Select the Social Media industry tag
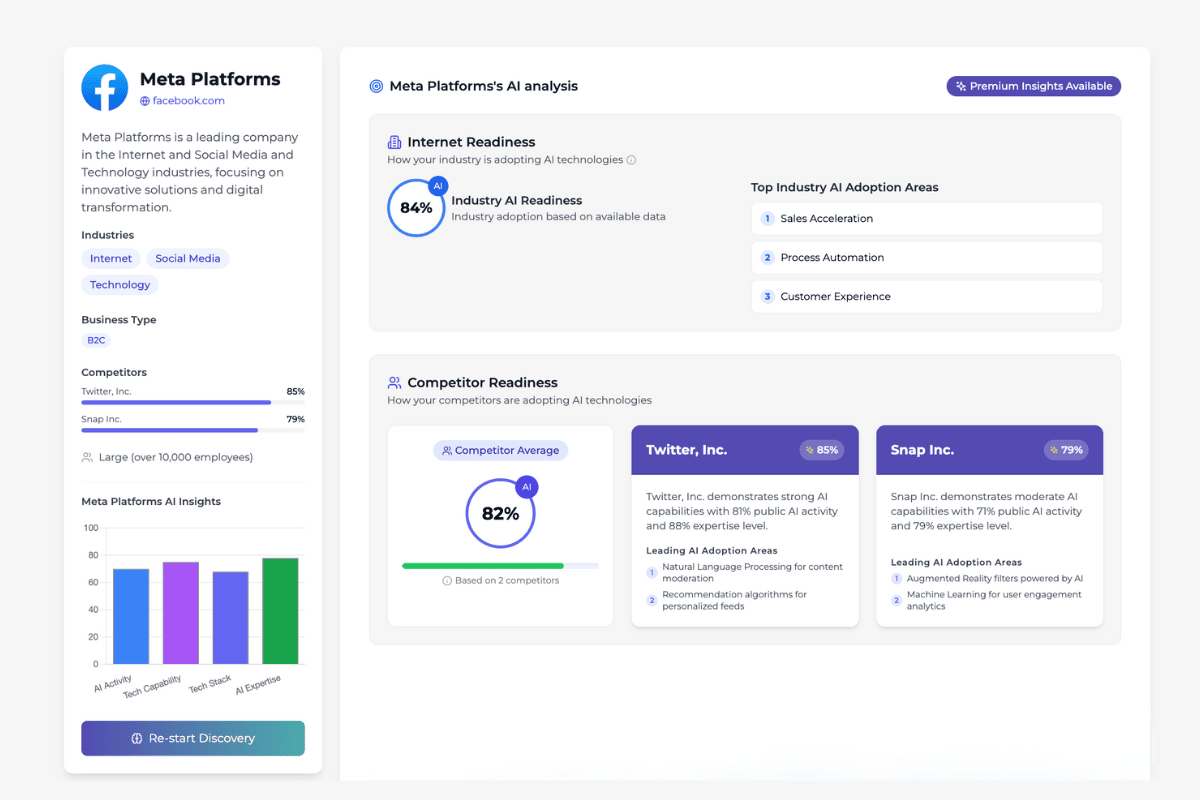The image size is (1200, 800). coord(188,258)
